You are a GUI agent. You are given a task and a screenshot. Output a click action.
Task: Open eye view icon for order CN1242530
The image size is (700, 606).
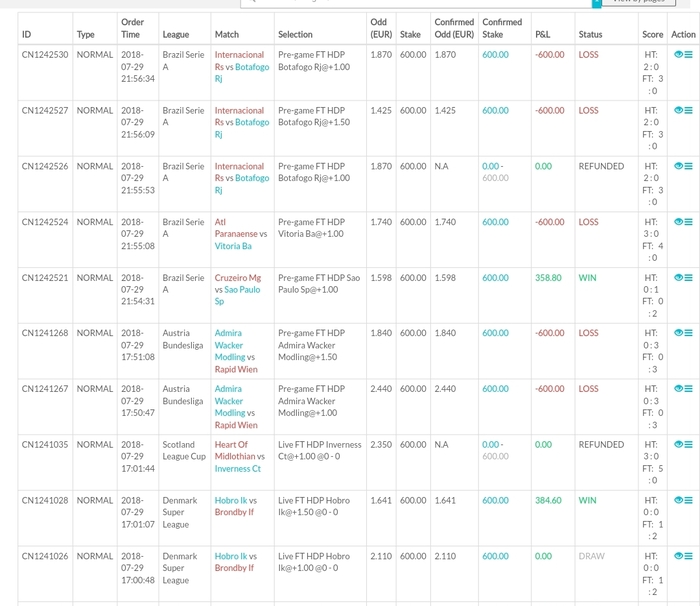[x=679, y=54]
